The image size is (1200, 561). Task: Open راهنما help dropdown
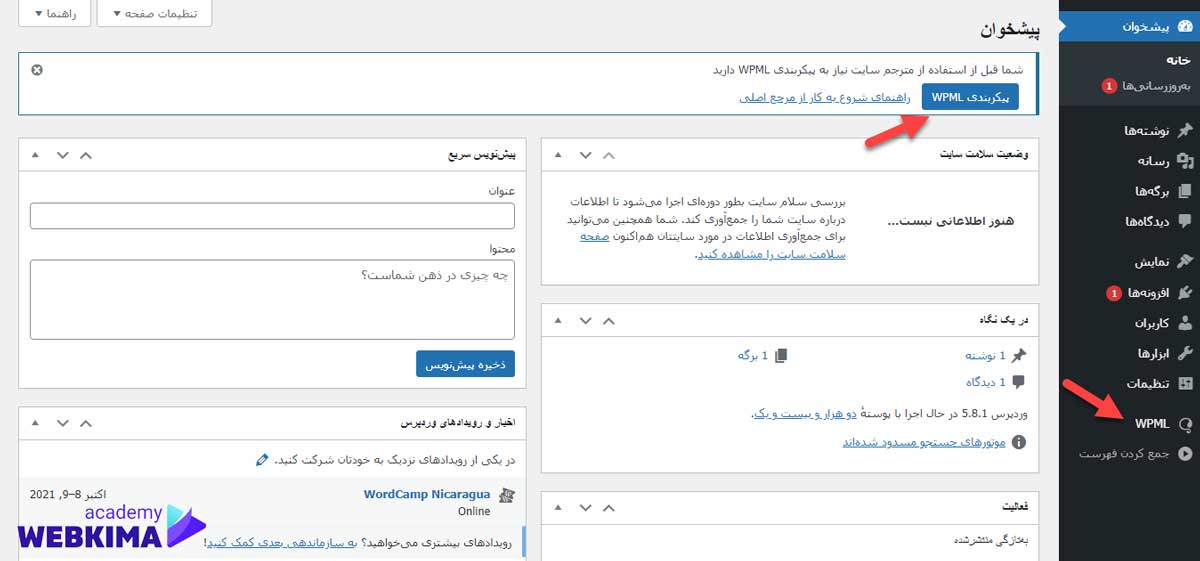(x=55, y=13)
